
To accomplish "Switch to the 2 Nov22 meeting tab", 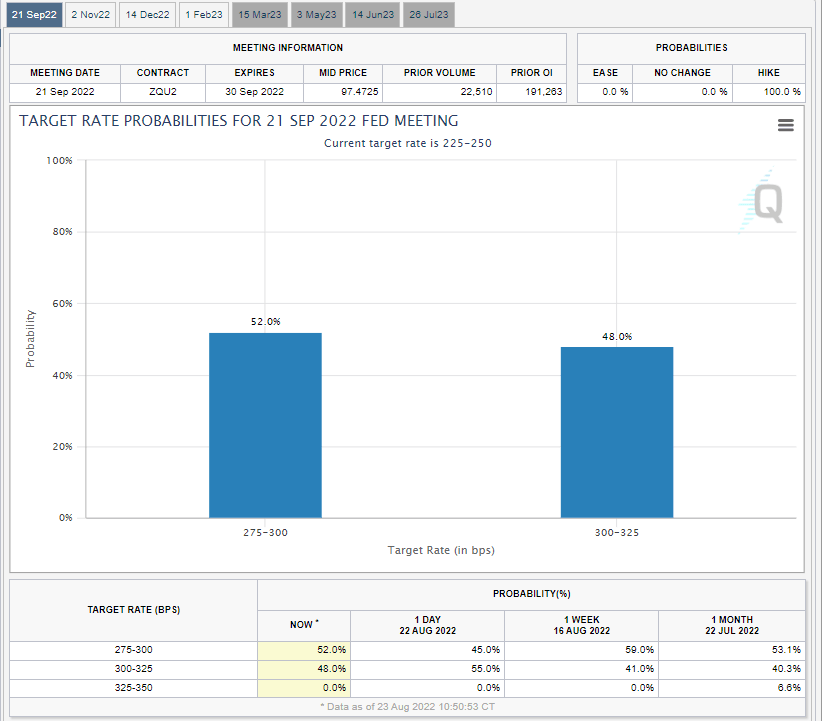I will coord(90,15).
